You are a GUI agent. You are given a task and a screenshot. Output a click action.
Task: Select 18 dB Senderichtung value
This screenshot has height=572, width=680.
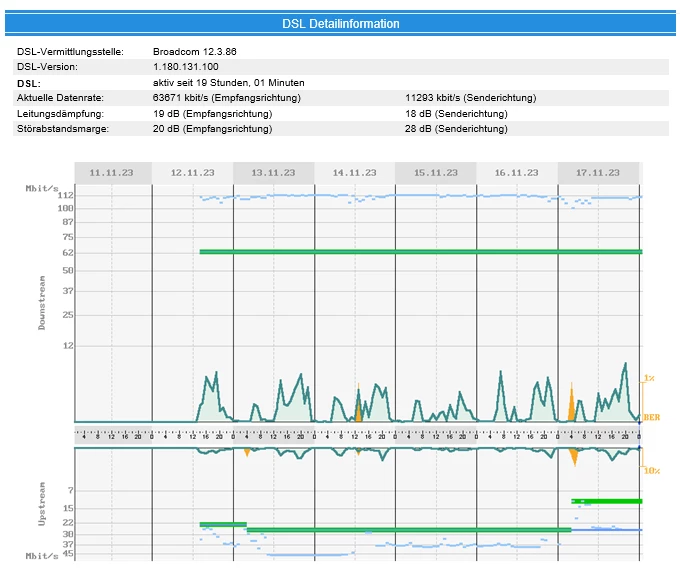click(456, 114)
